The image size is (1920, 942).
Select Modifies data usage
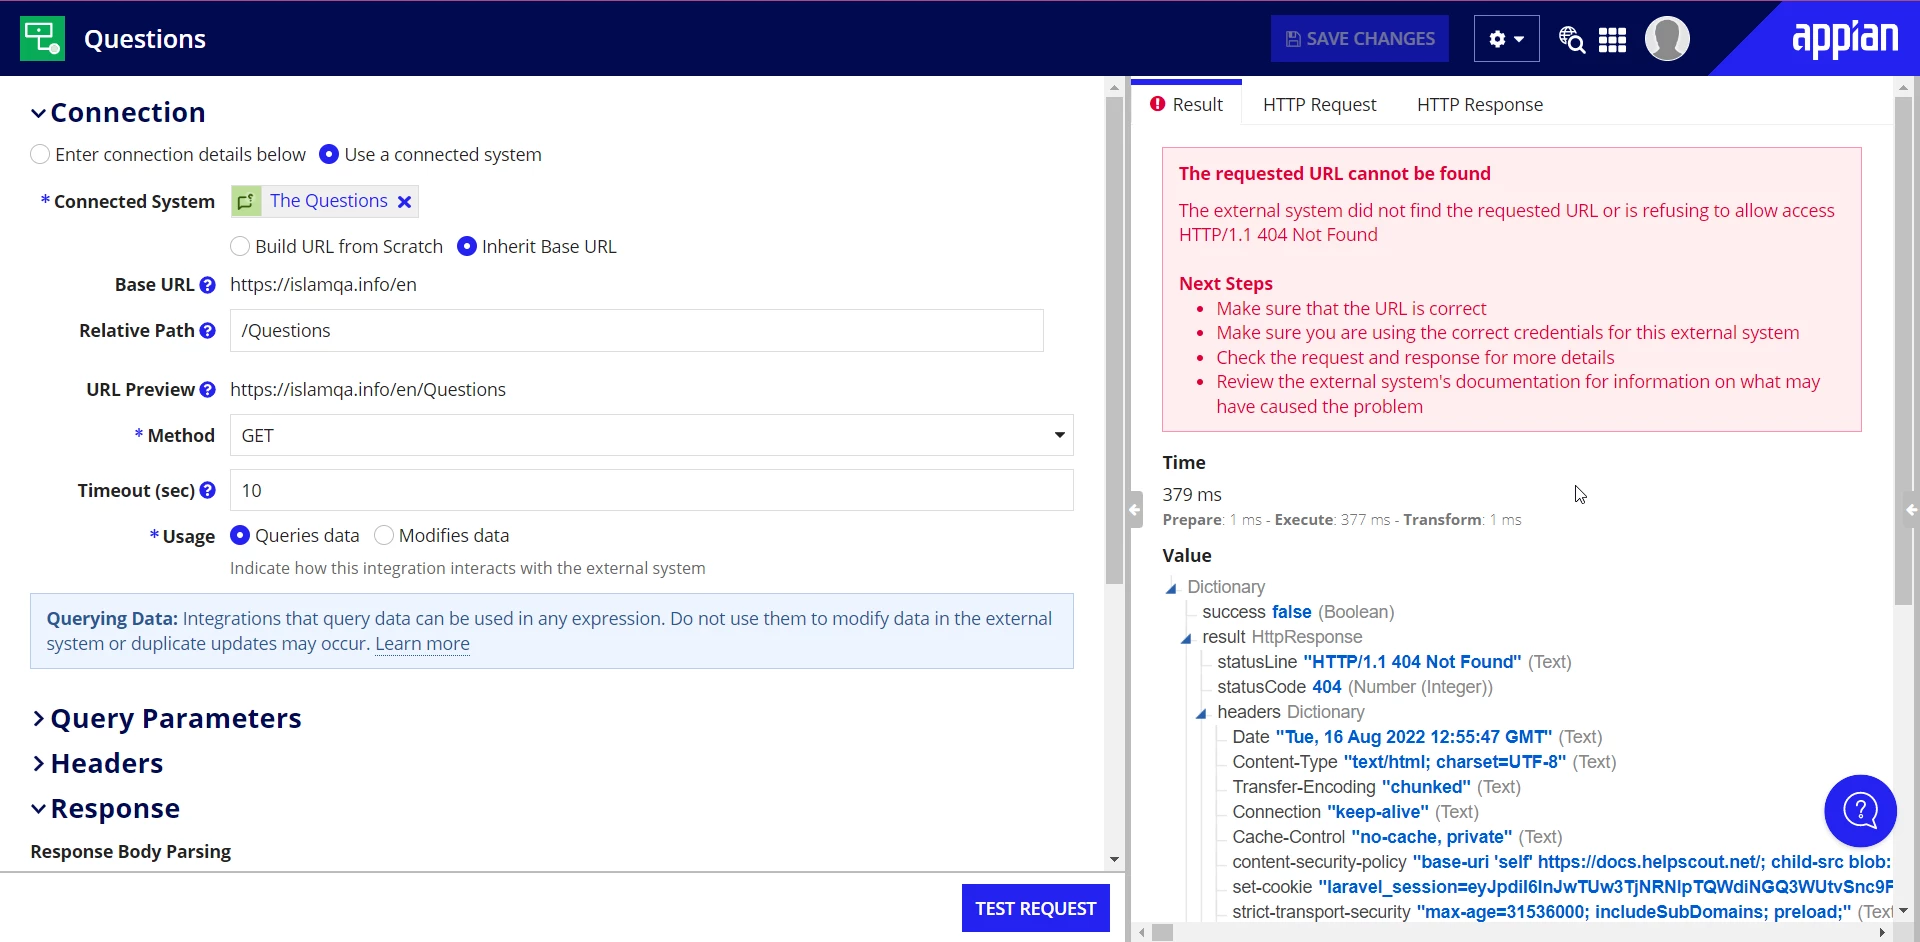pos(384,536)
